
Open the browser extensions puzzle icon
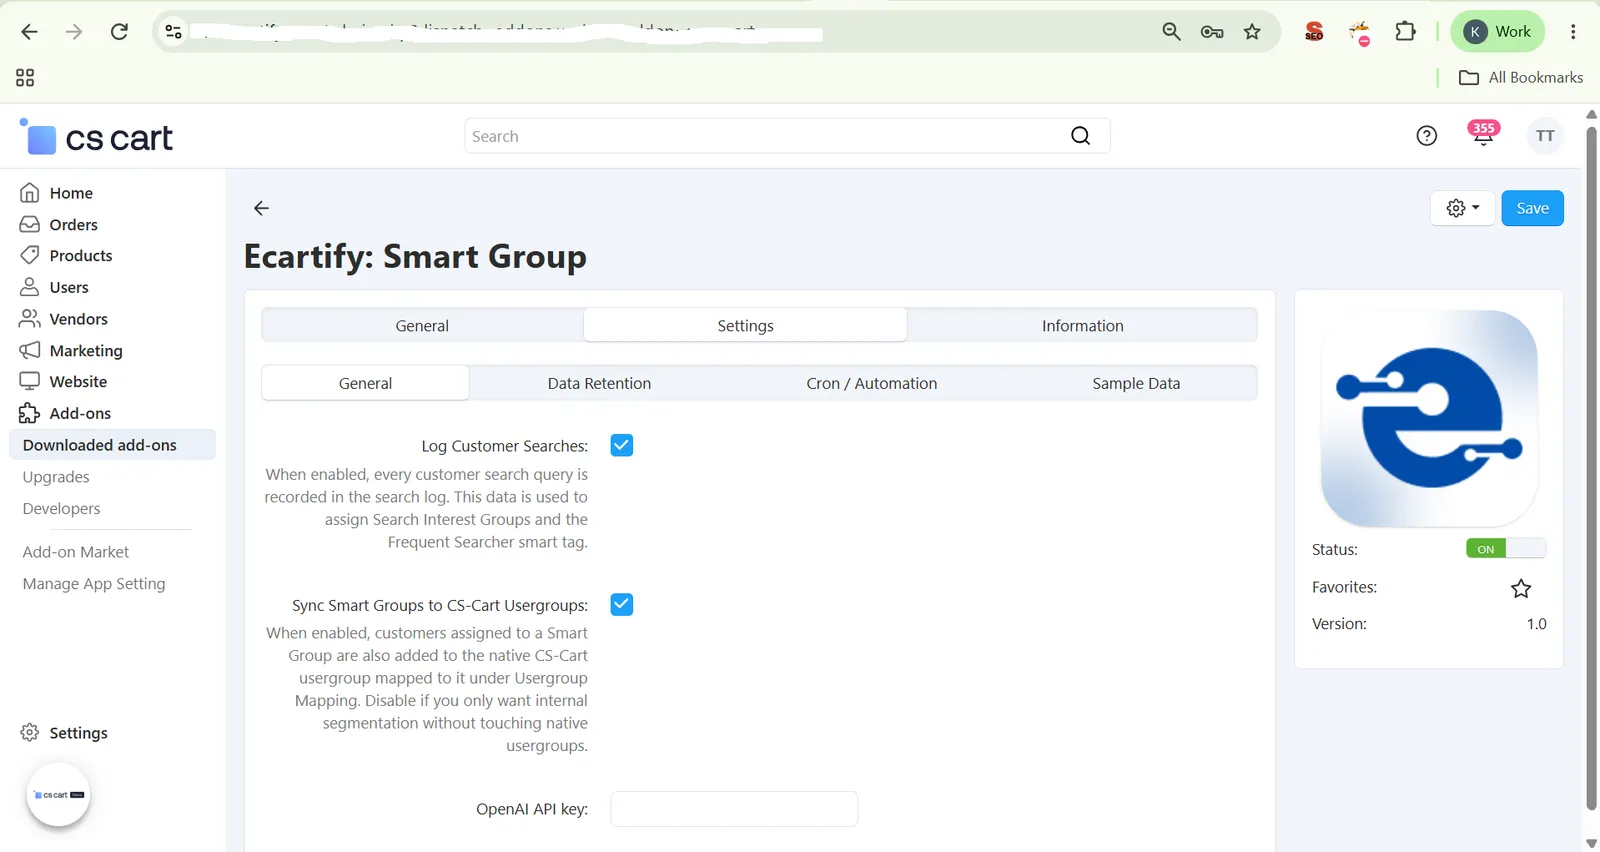point(1405,32)
